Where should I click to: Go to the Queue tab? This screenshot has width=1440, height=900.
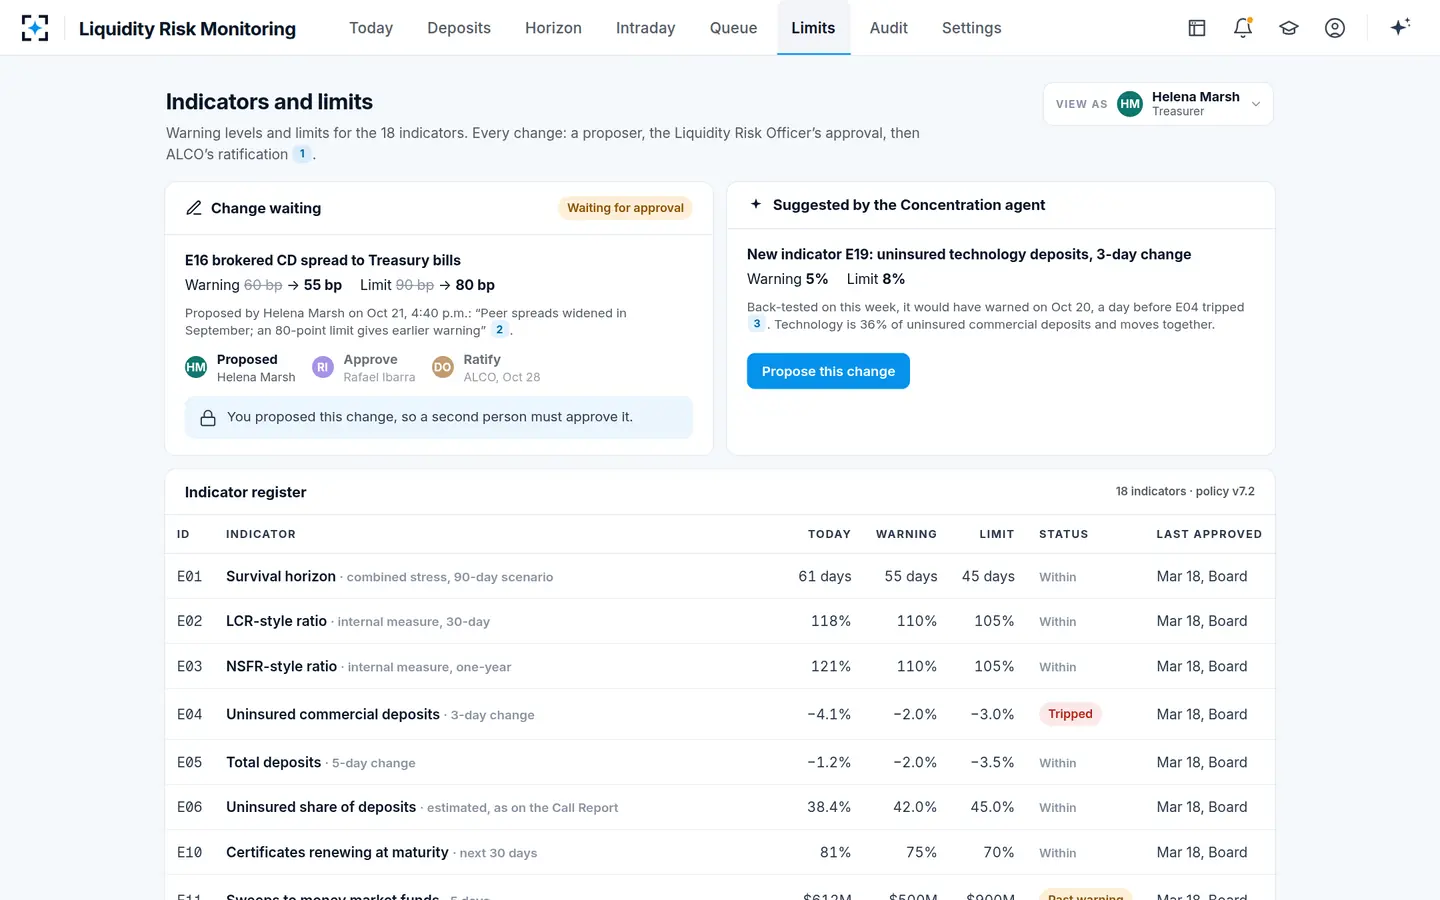coord(733,28)
